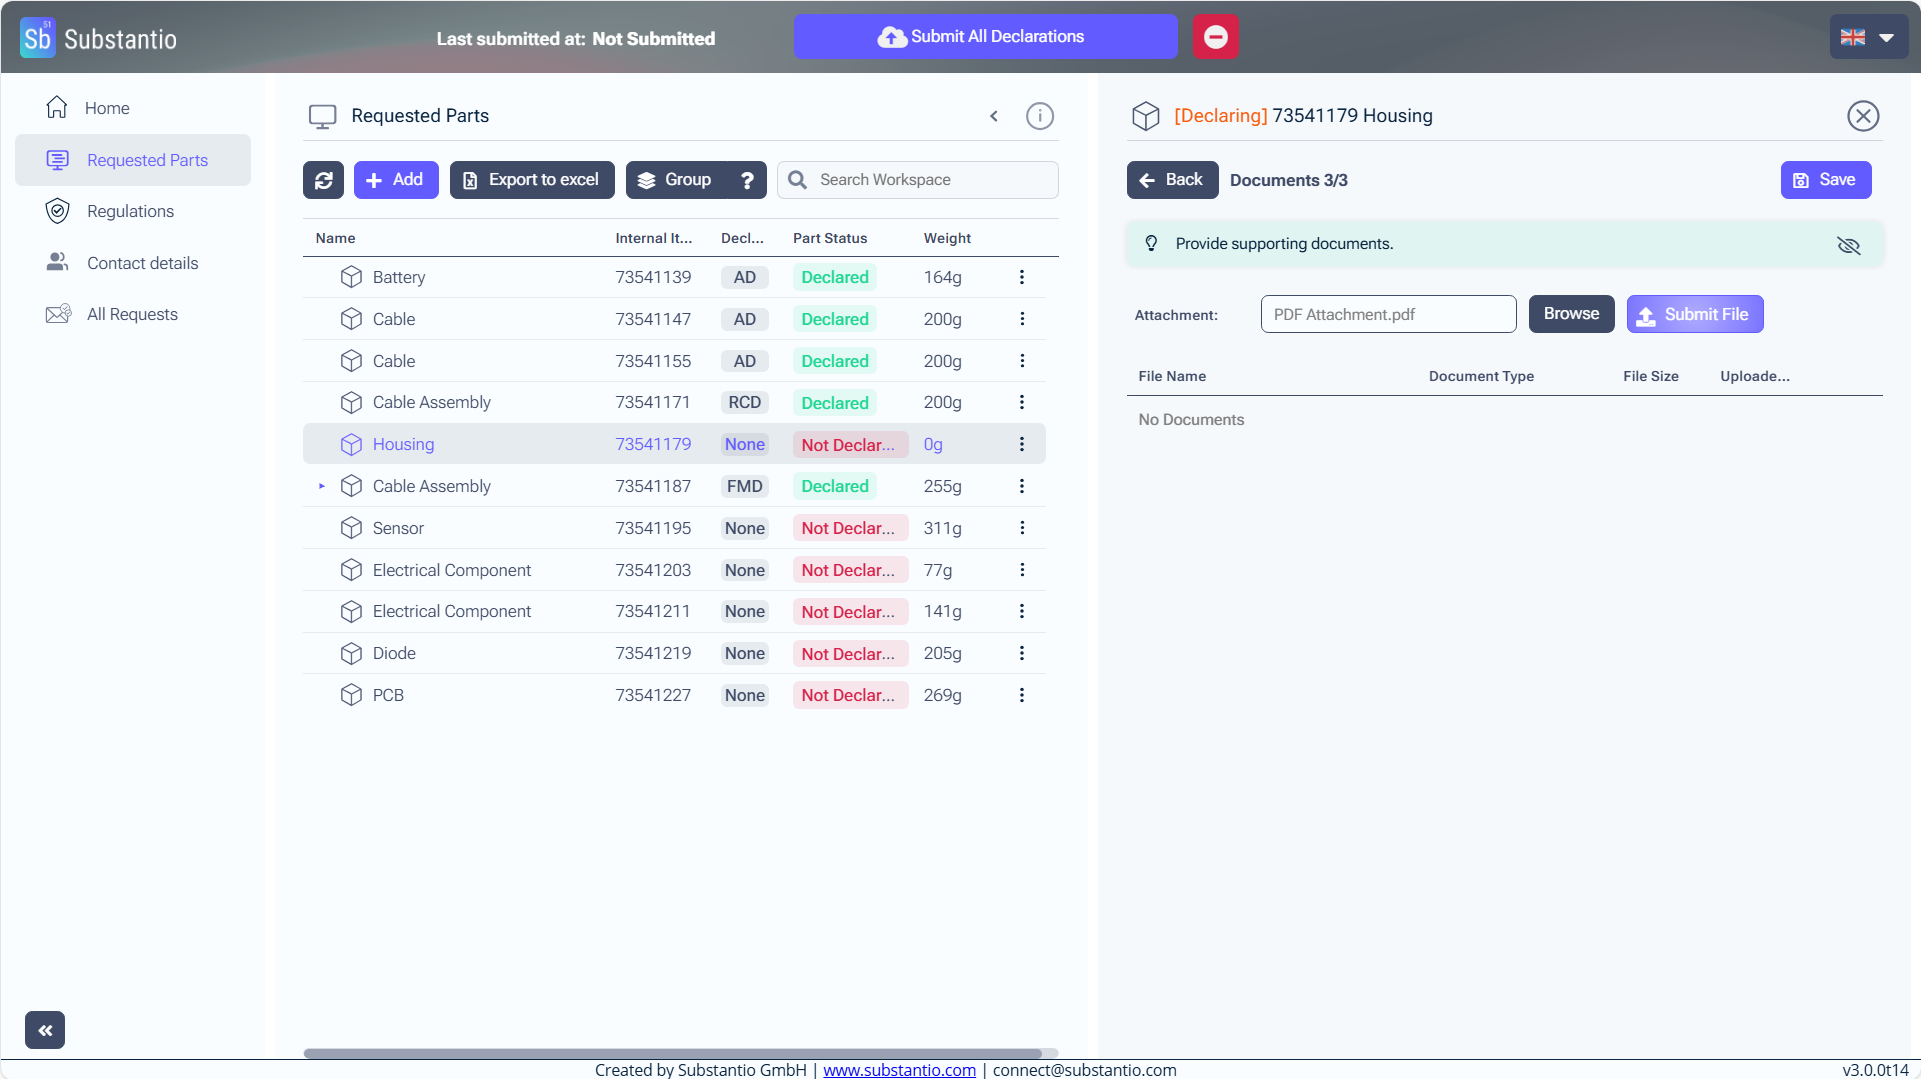
Task: Open the language flag dropdown
Action: (x=1867, y=37)
